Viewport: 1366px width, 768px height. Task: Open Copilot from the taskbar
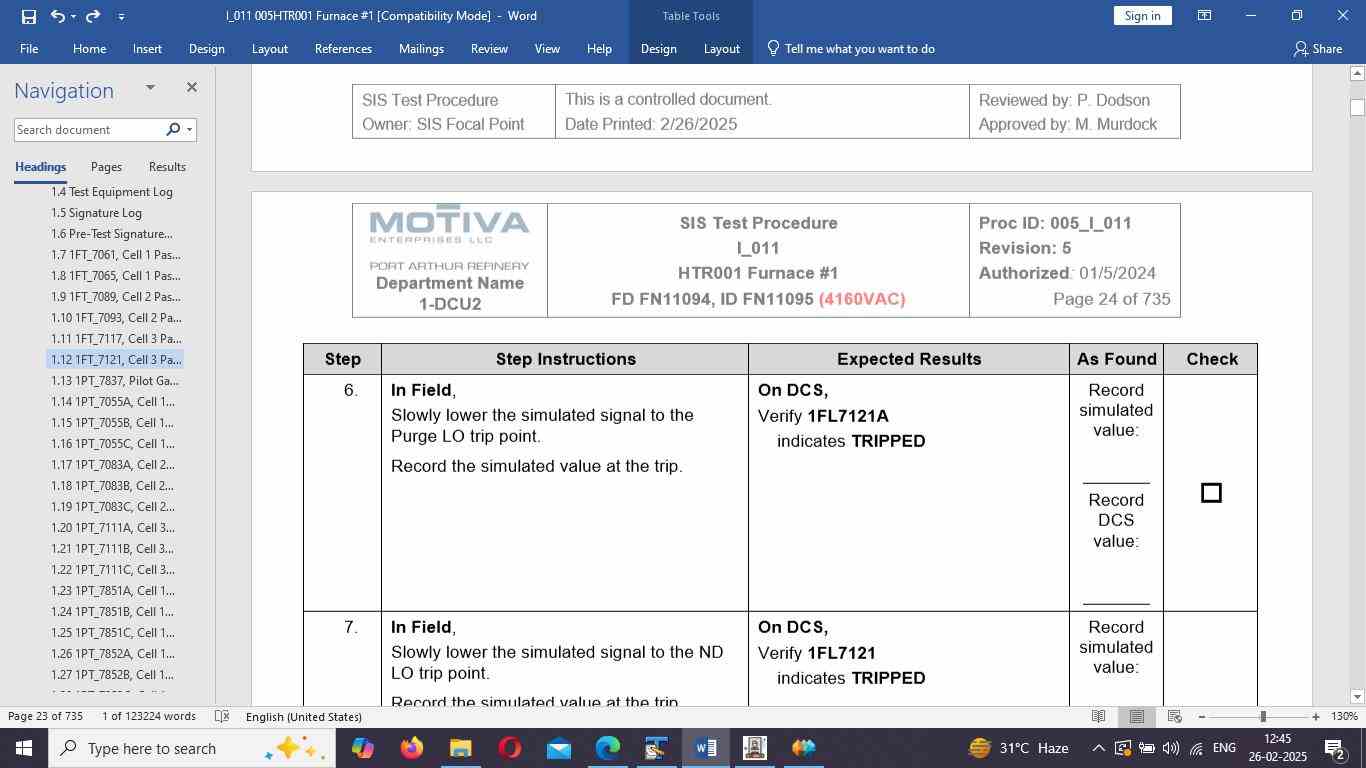[x=362, y=748]
